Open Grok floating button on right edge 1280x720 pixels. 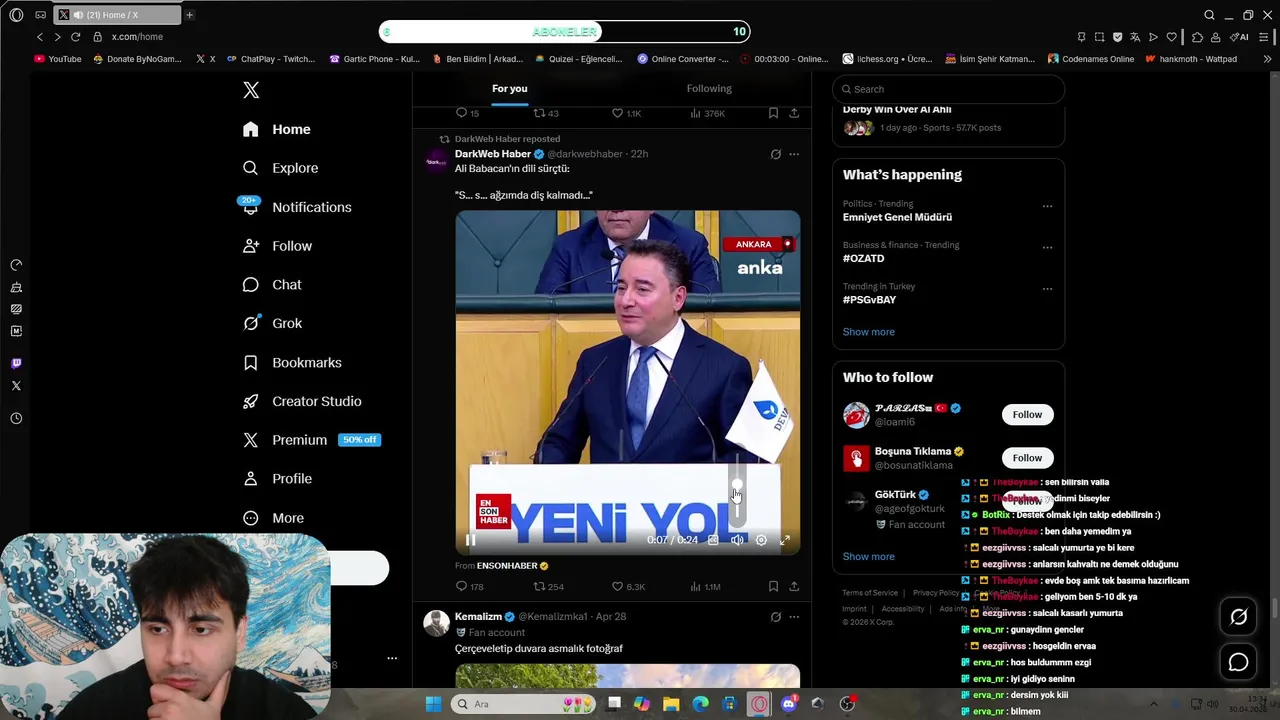pos(1238,617)
